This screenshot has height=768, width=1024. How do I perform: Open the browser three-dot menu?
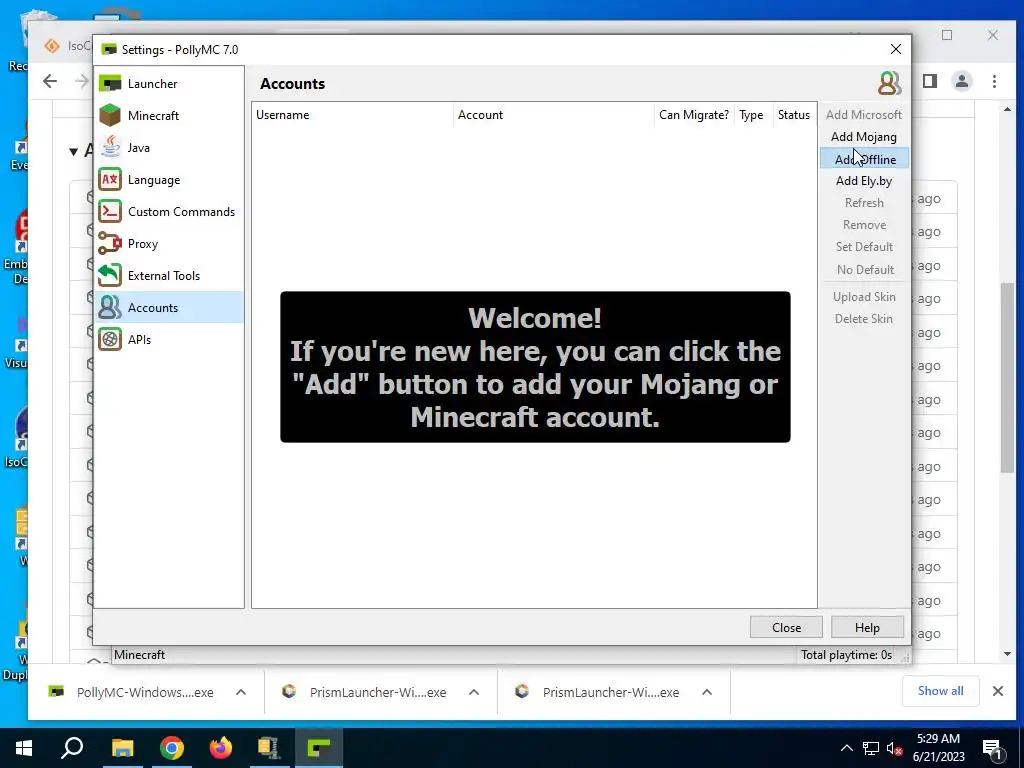point(994,81)
